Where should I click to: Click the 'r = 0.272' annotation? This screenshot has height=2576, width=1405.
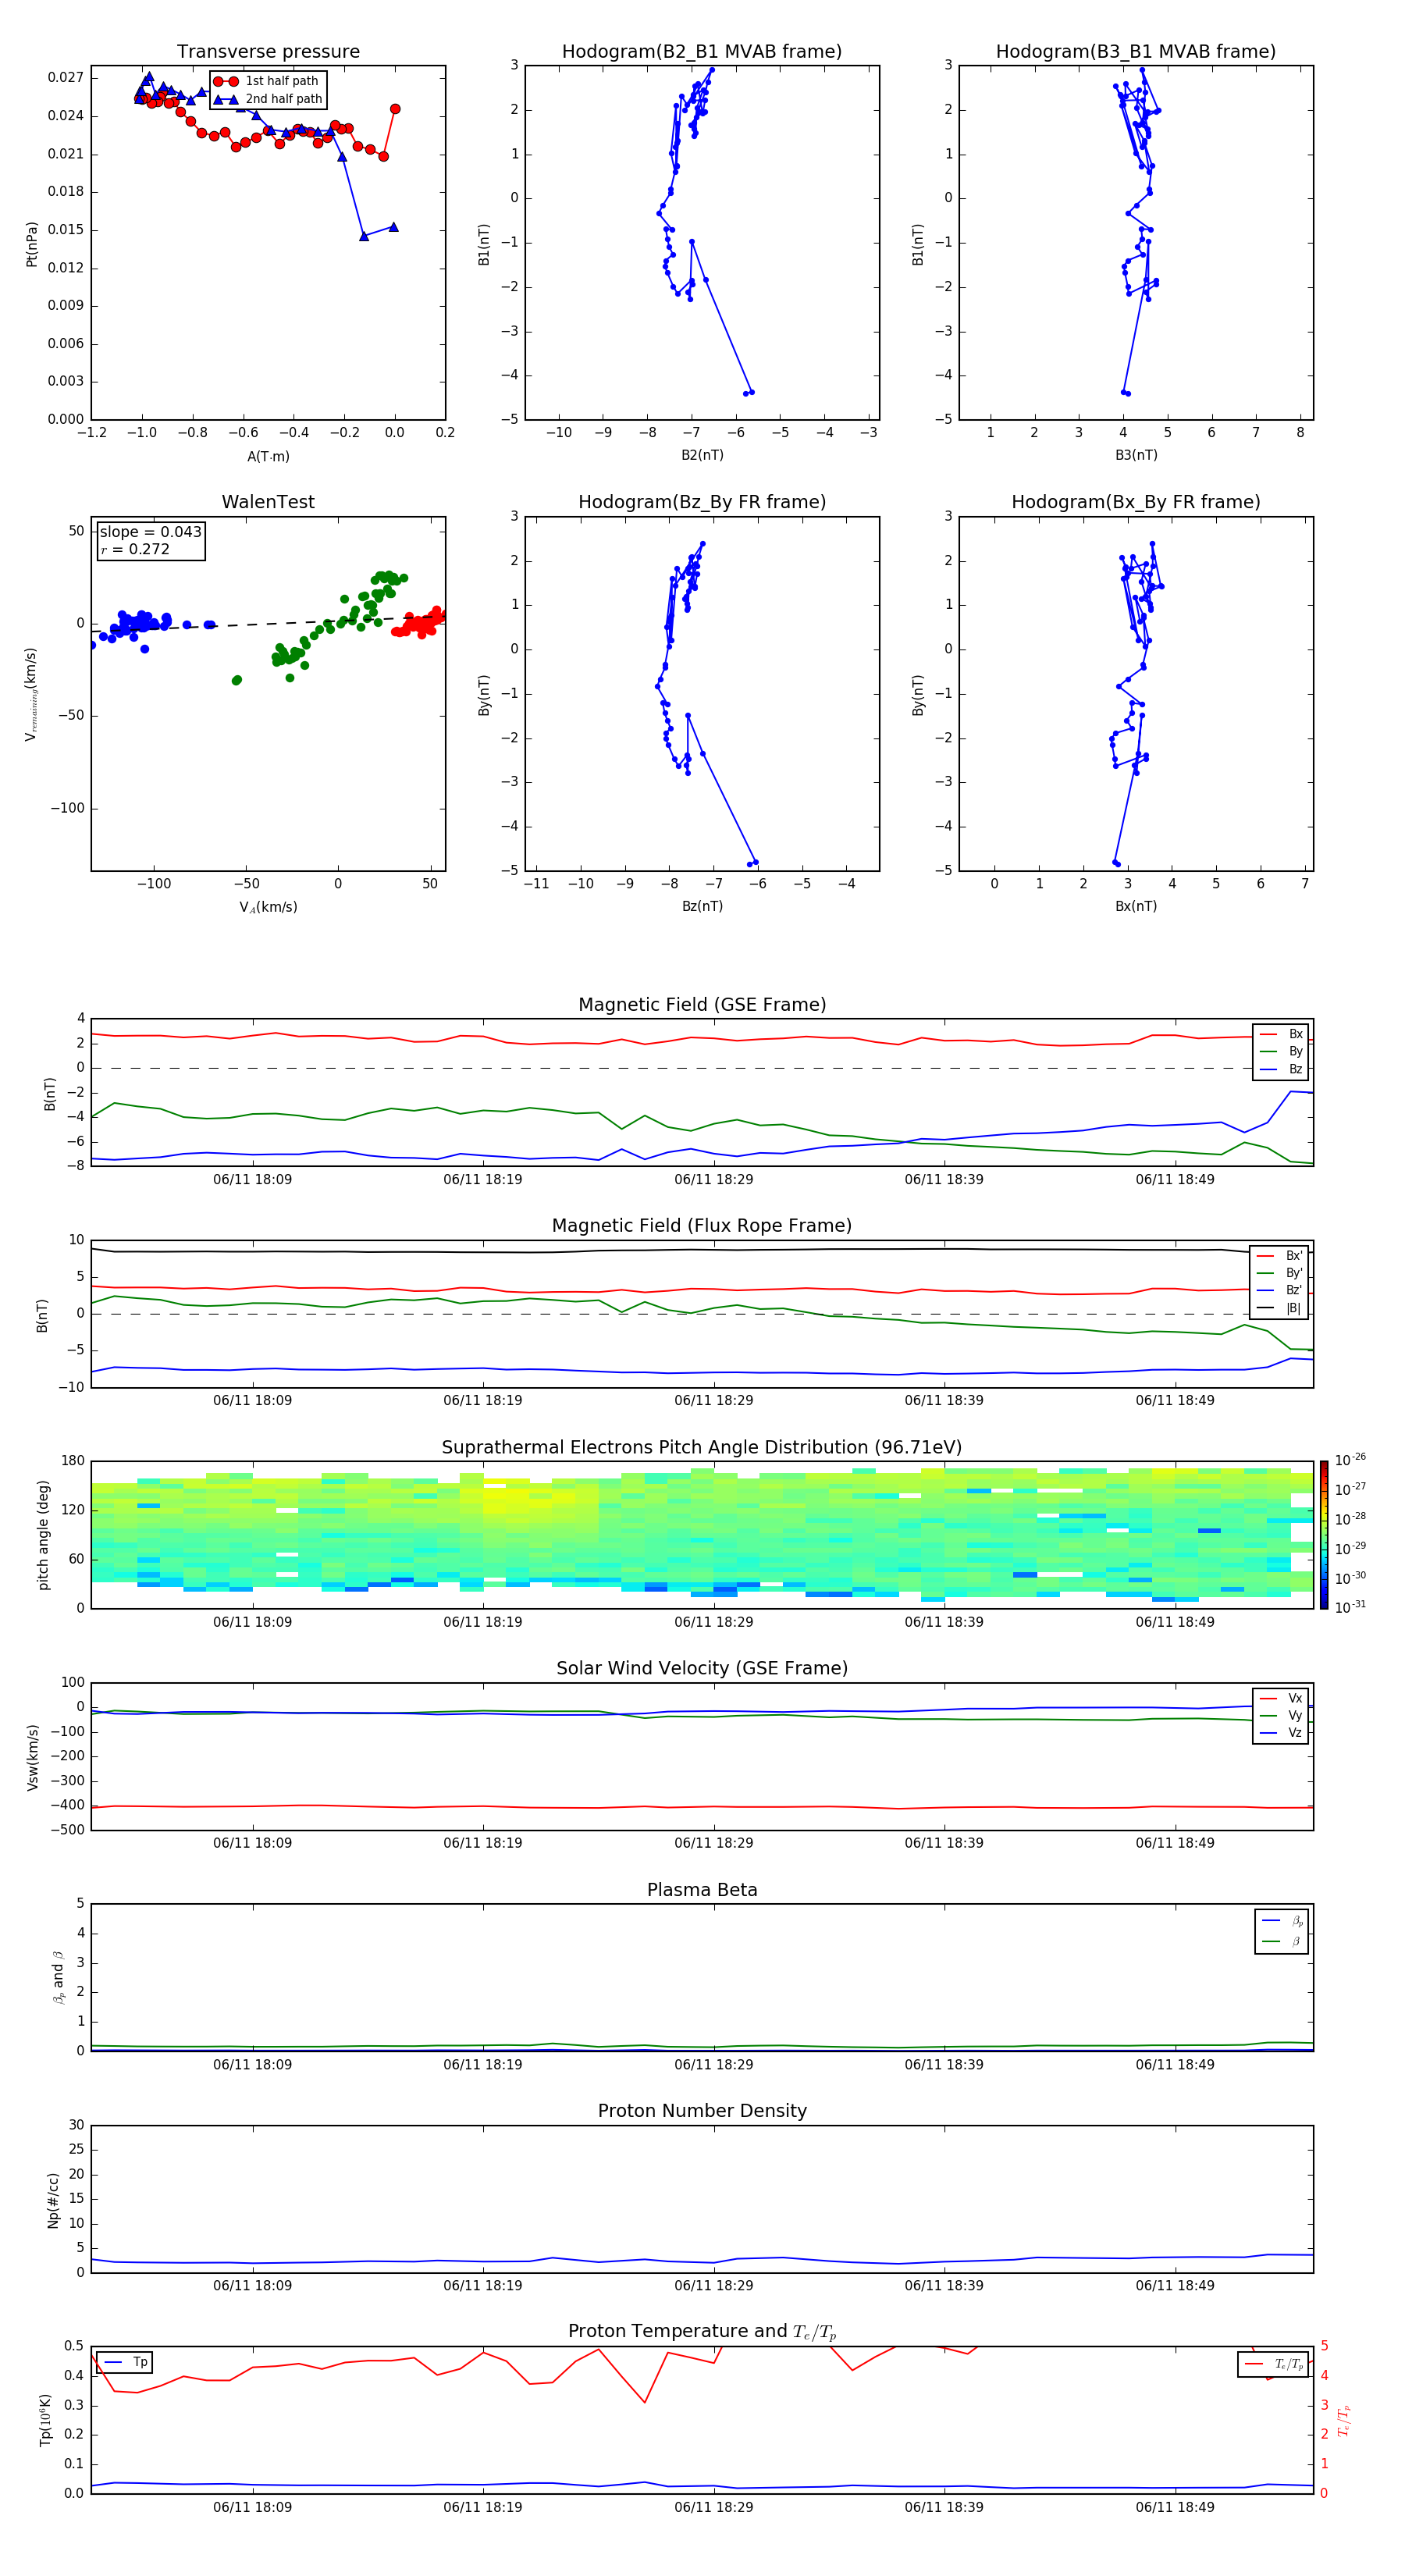pos(135,550)
